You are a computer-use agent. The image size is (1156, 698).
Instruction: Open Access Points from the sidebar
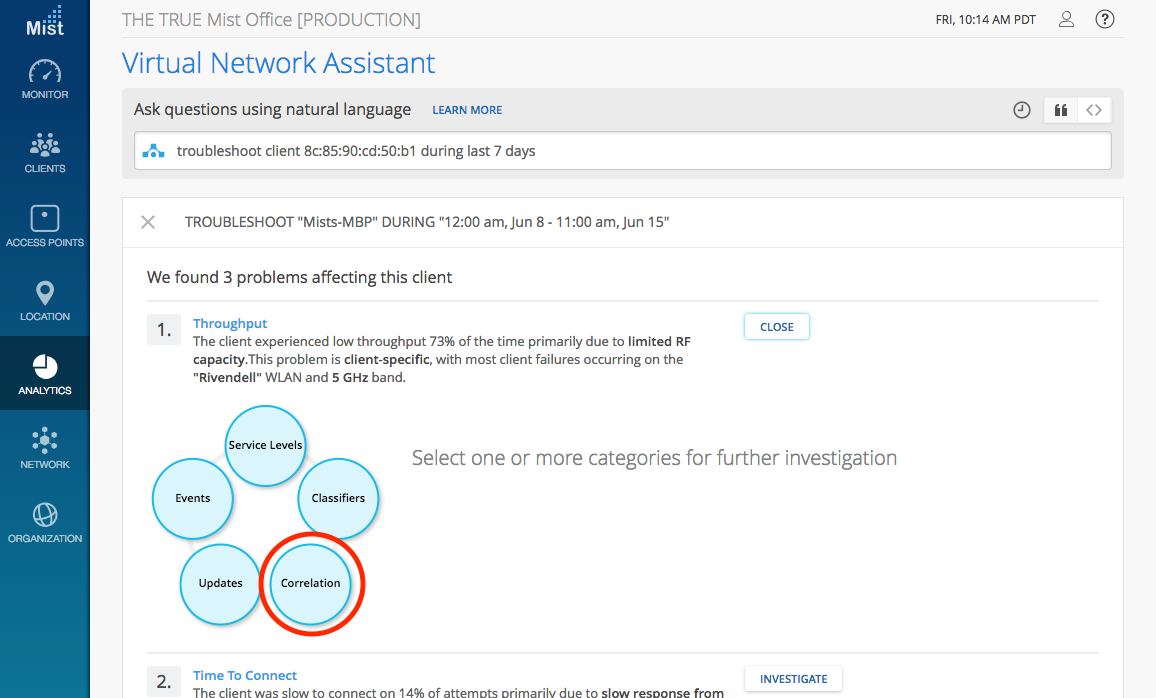[x=45, y=228]
